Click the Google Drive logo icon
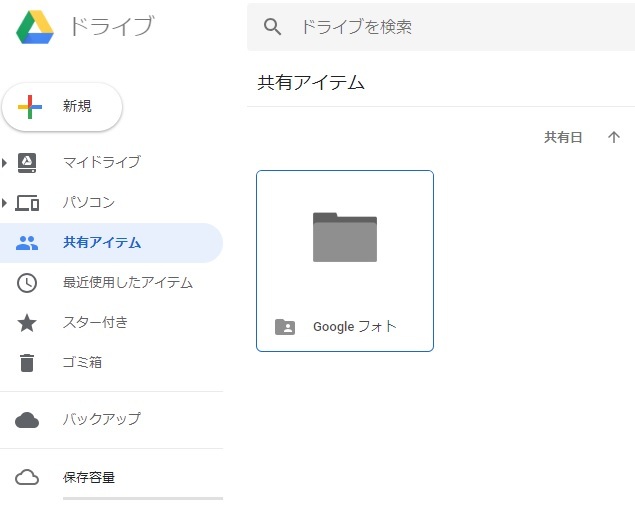The image size is (635, 509). (35, 27)
